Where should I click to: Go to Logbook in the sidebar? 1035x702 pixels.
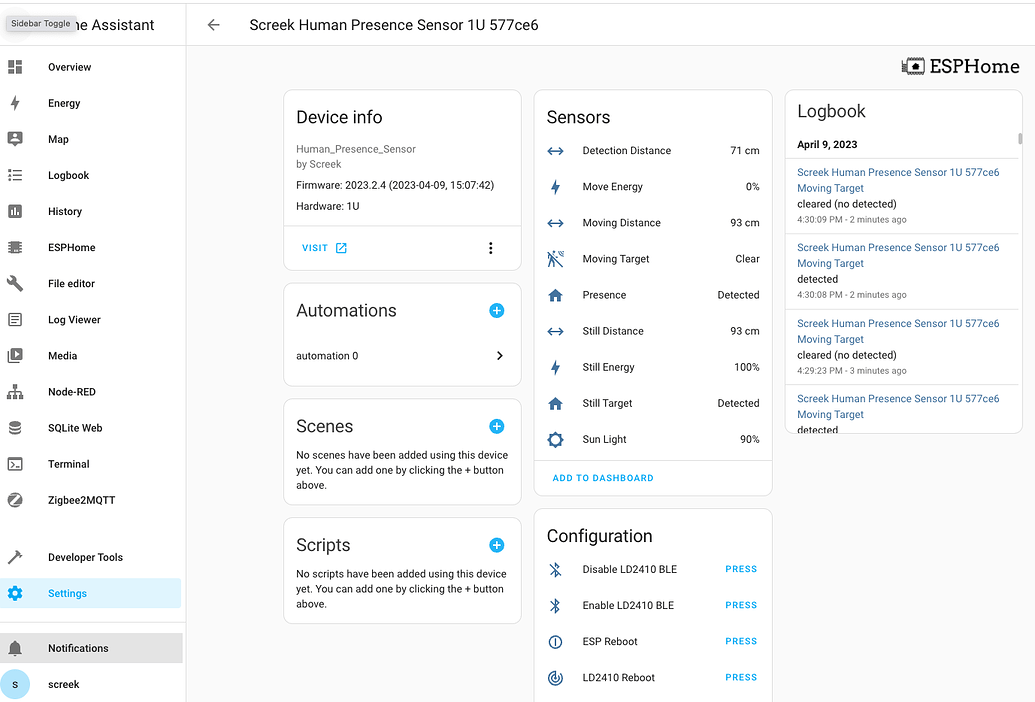[x=68, y=175]
